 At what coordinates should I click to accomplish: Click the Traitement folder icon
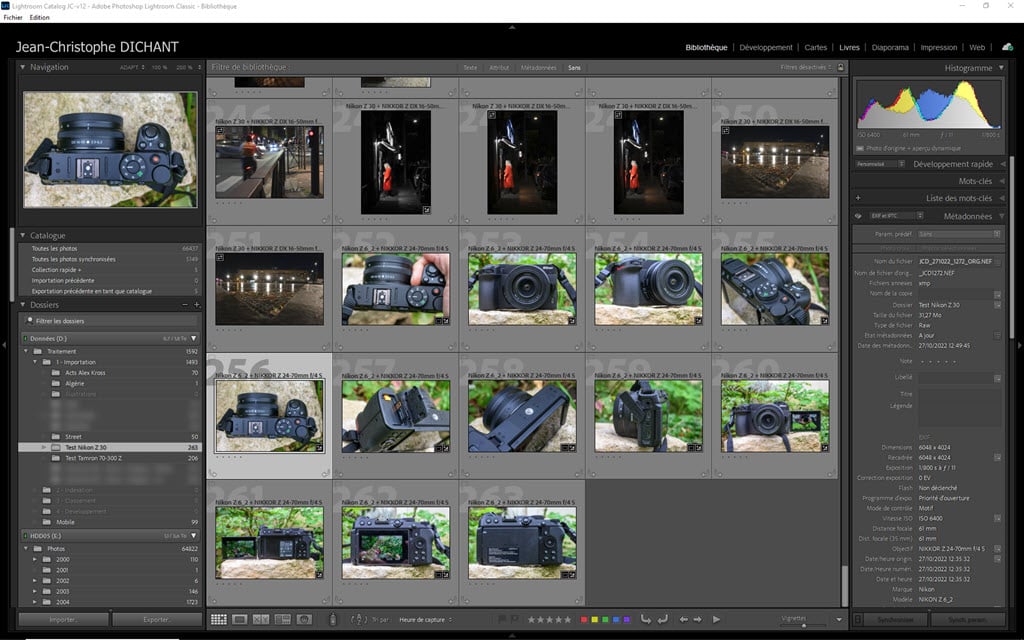(x=38, y=351)
